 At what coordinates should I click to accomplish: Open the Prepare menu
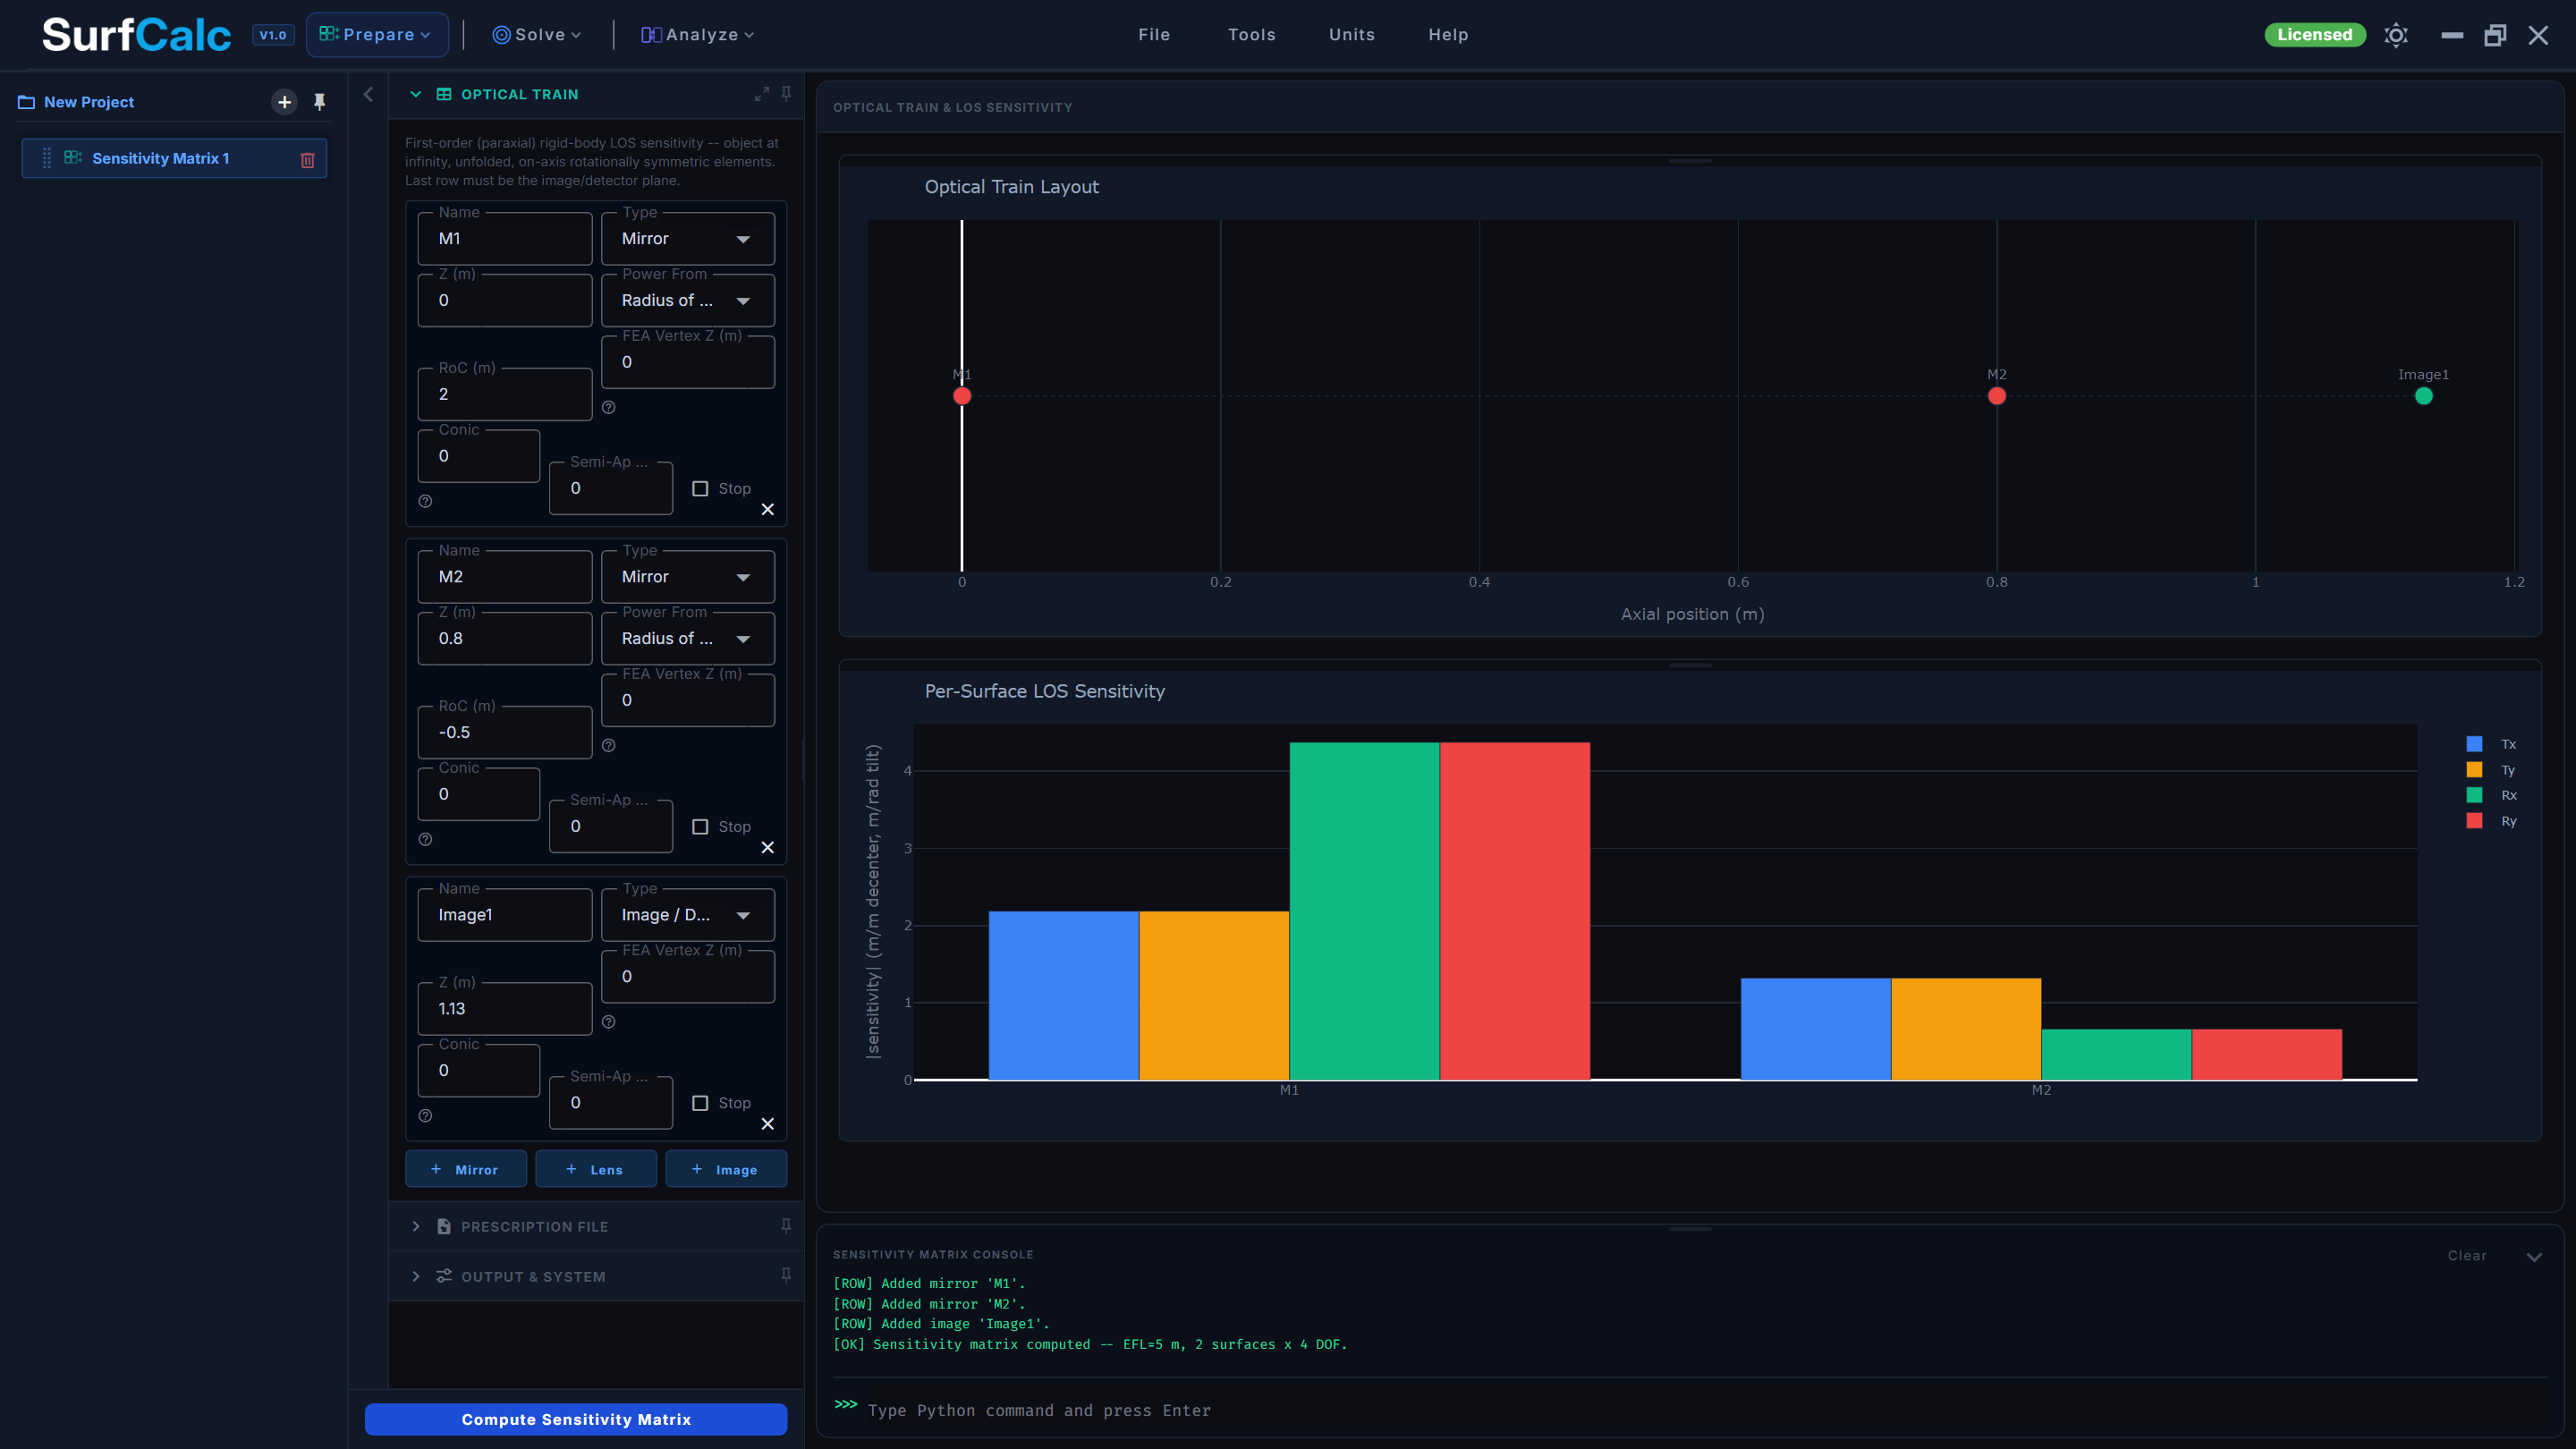point(377,35)
